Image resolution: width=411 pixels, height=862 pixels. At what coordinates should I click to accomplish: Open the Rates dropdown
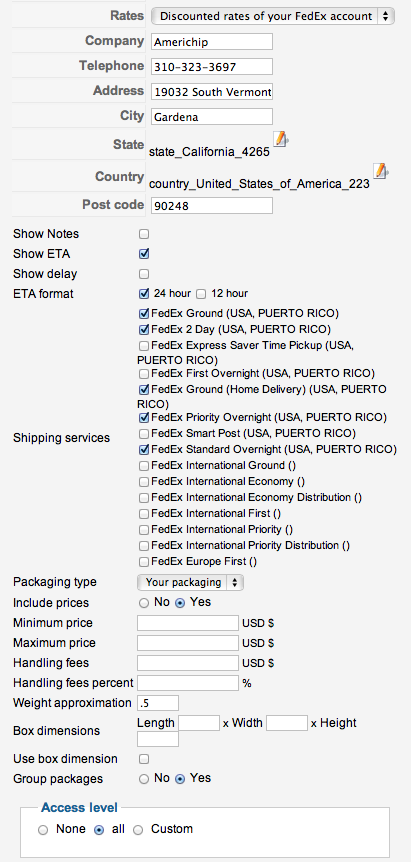[x=273, y=16]
